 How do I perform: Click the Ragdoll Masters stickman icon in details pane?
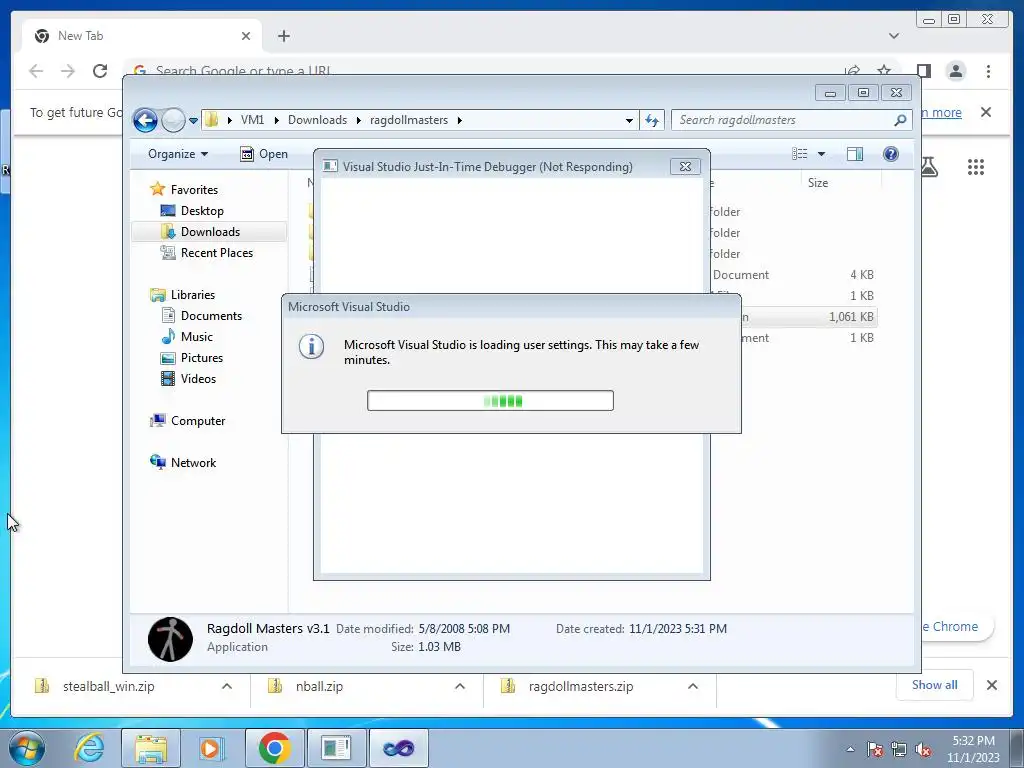[x=170, y=639]
